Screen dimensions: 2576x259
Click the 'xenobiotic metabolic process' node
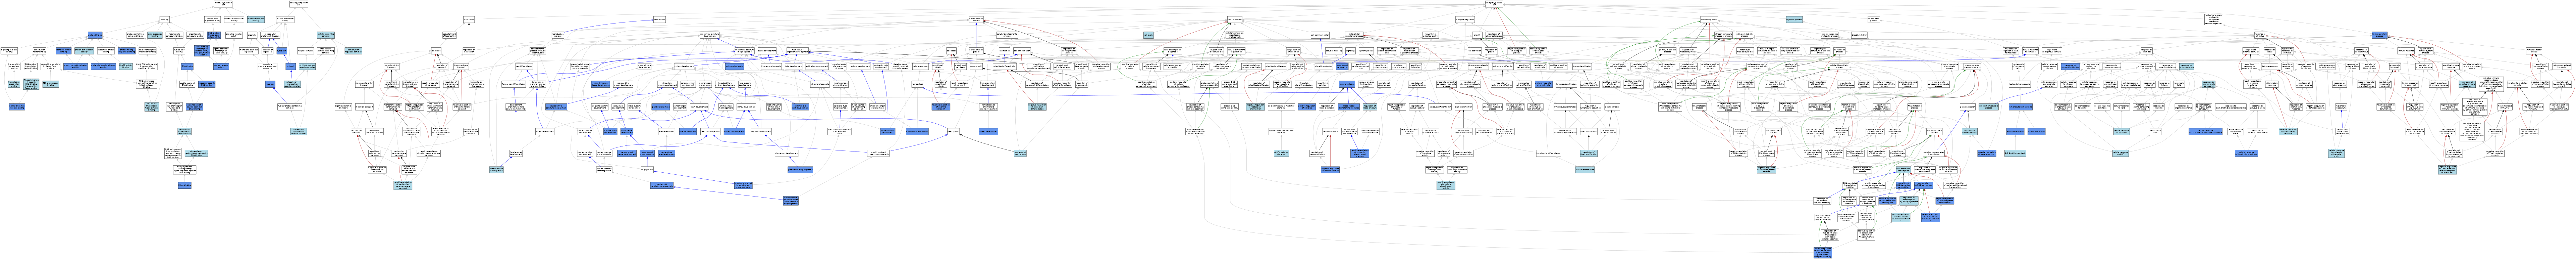tap(1989, 107)
